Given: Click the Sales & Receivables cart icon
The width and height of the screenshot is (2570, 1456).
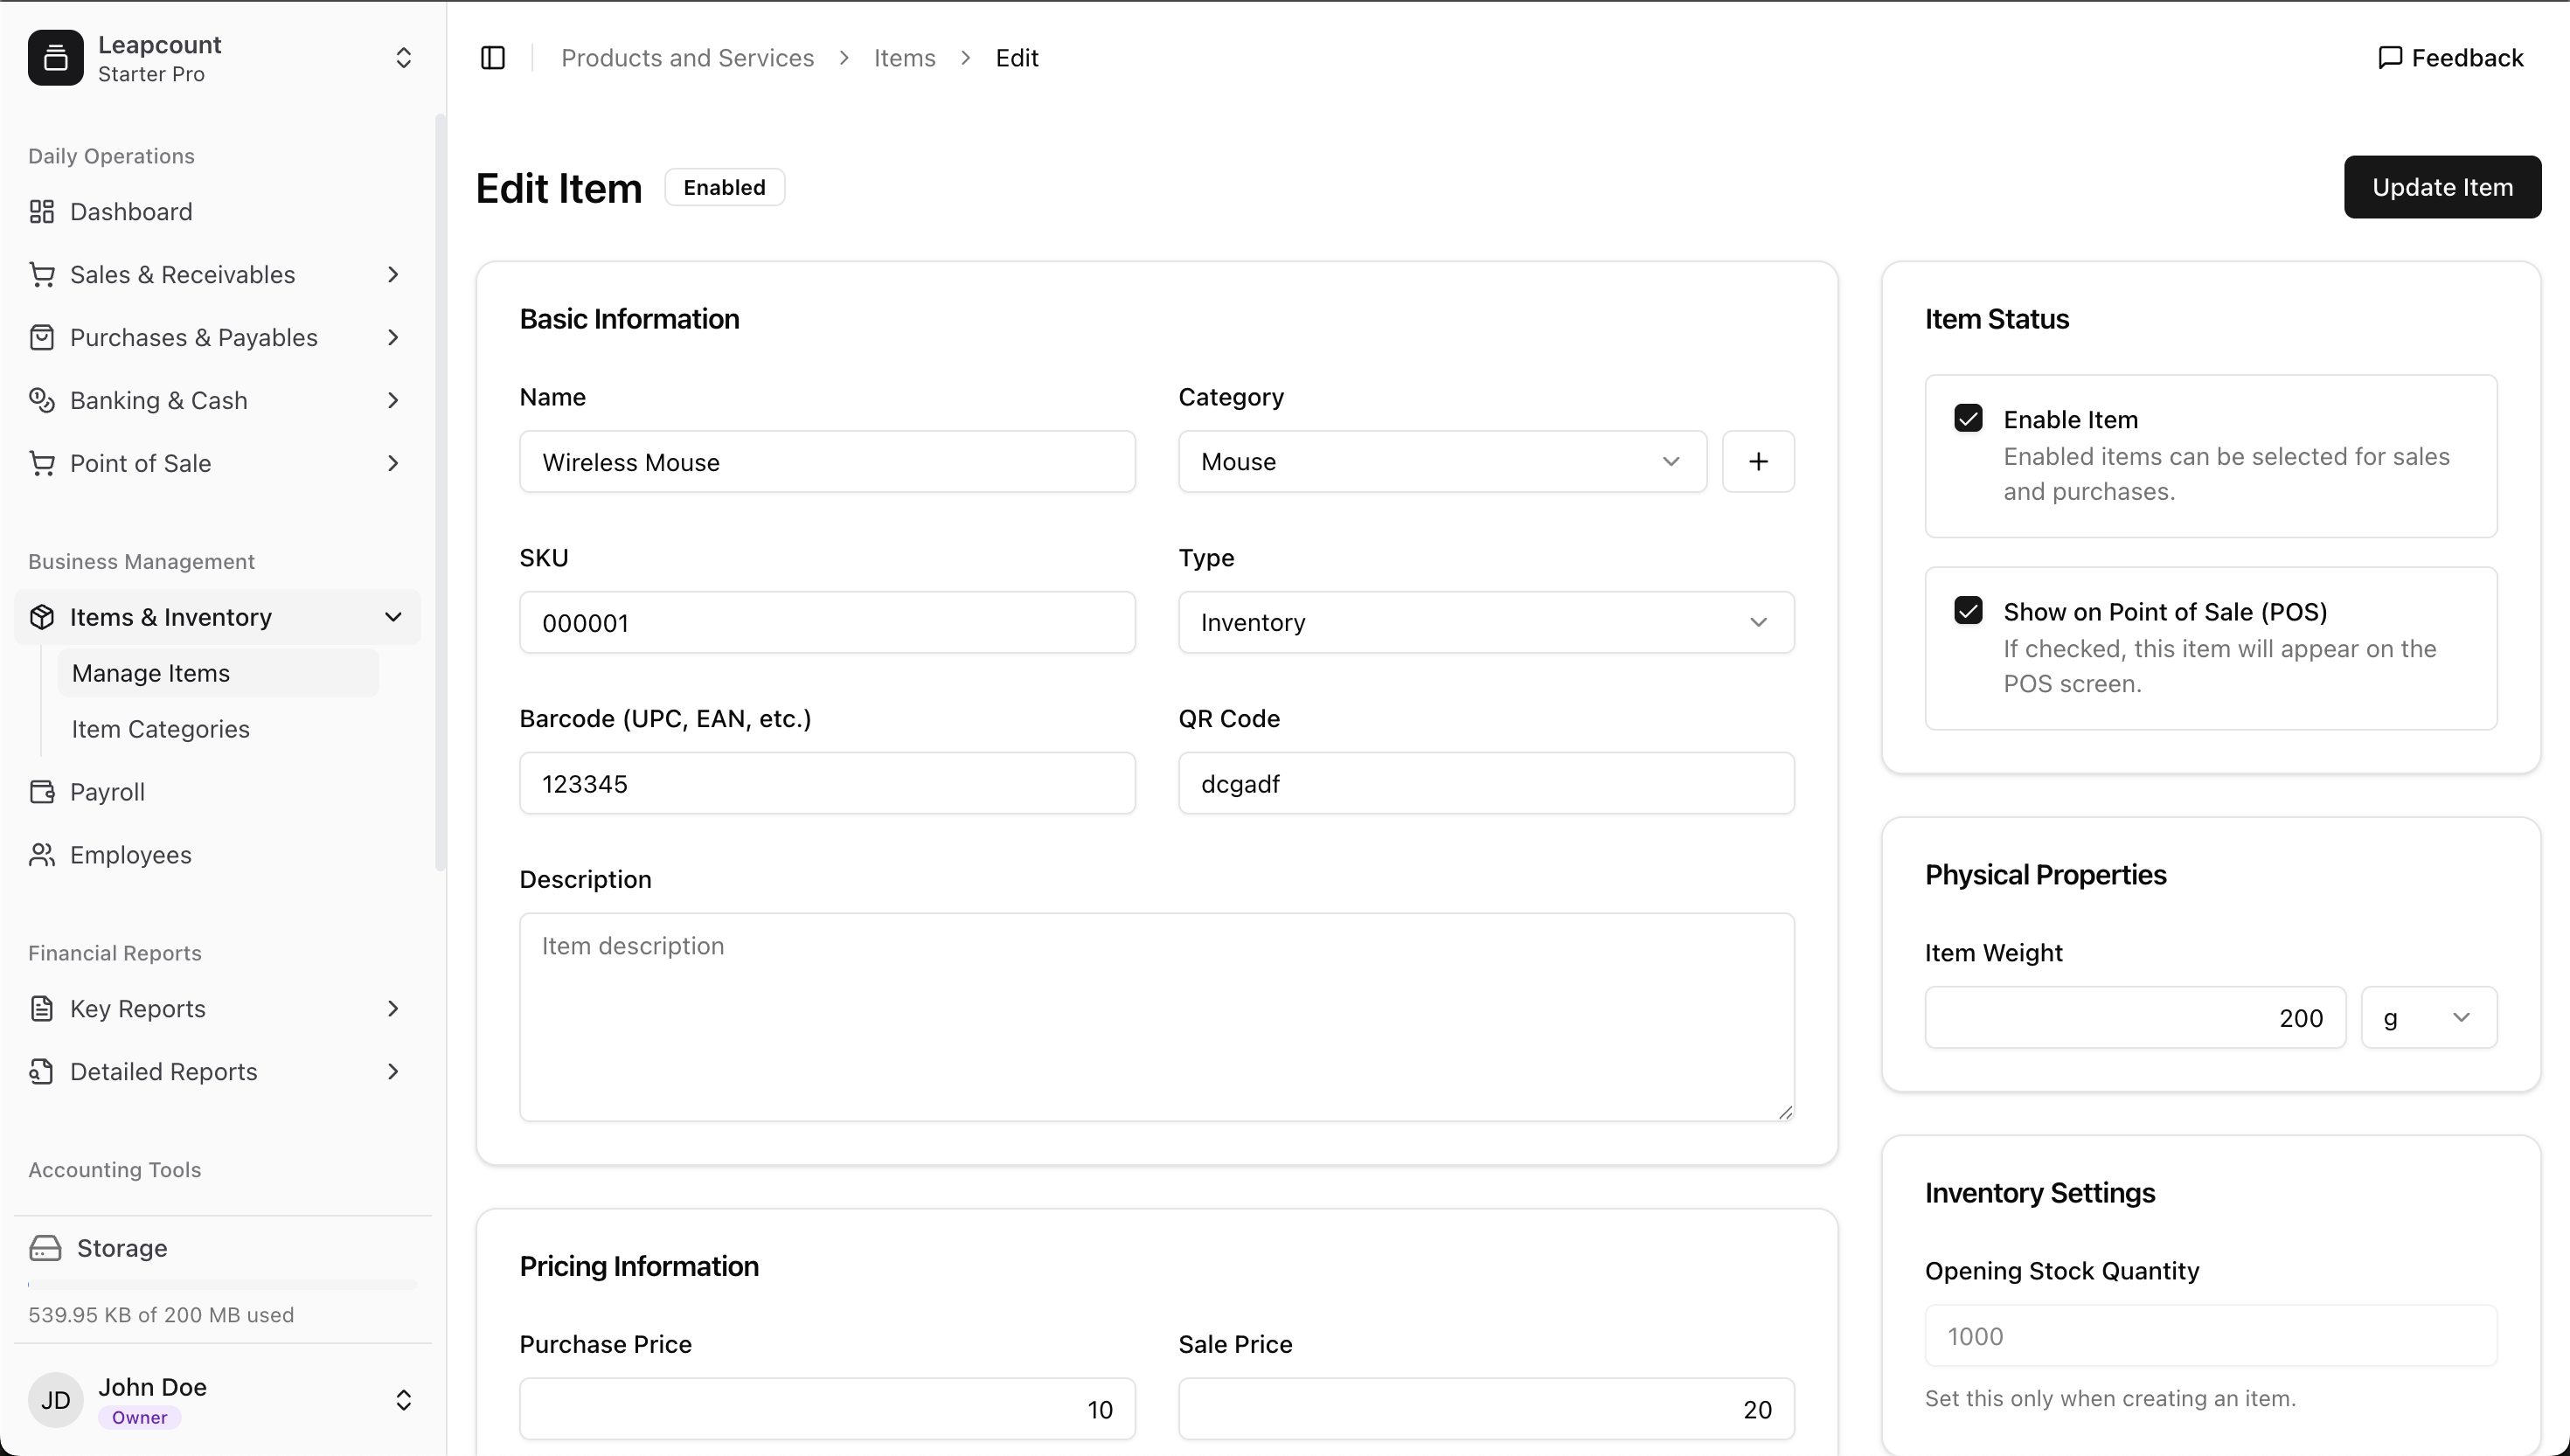Looking at the screenshot, I should (x=42, y=275).
